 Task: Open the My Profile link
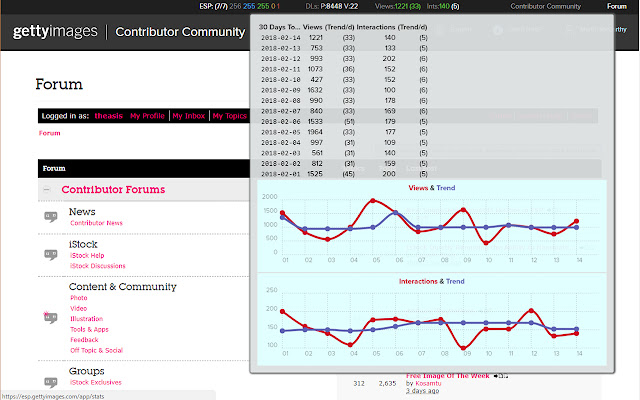(x=147, y=116)
